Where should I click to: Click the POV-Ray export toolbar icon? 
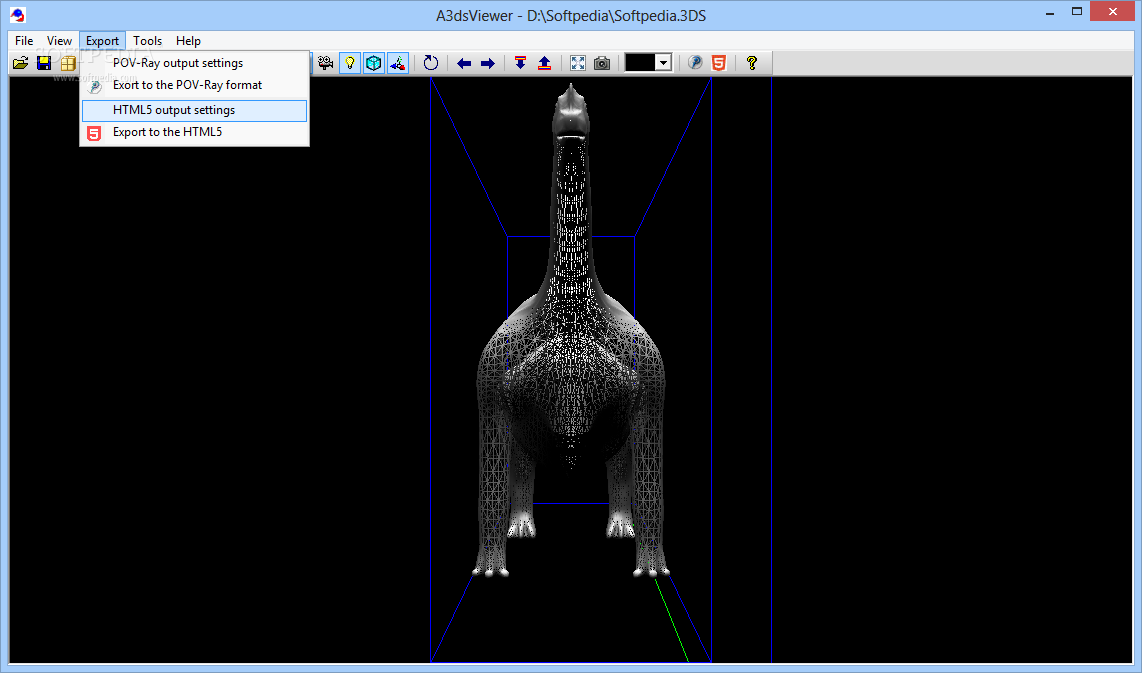click(x=695, y=63)
